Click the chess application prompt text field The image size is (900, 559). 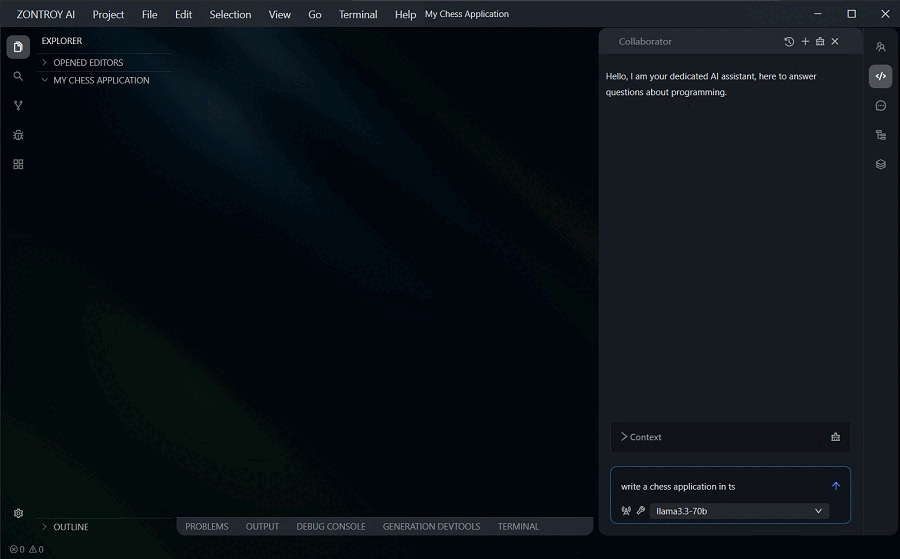[720, 487]
